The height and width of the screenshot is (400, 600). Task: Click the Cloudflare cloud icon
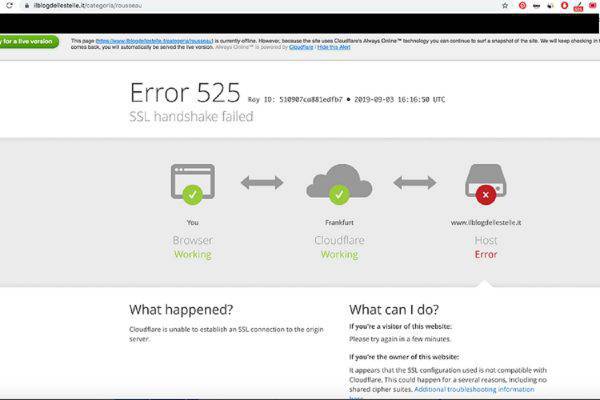[339, 184]
